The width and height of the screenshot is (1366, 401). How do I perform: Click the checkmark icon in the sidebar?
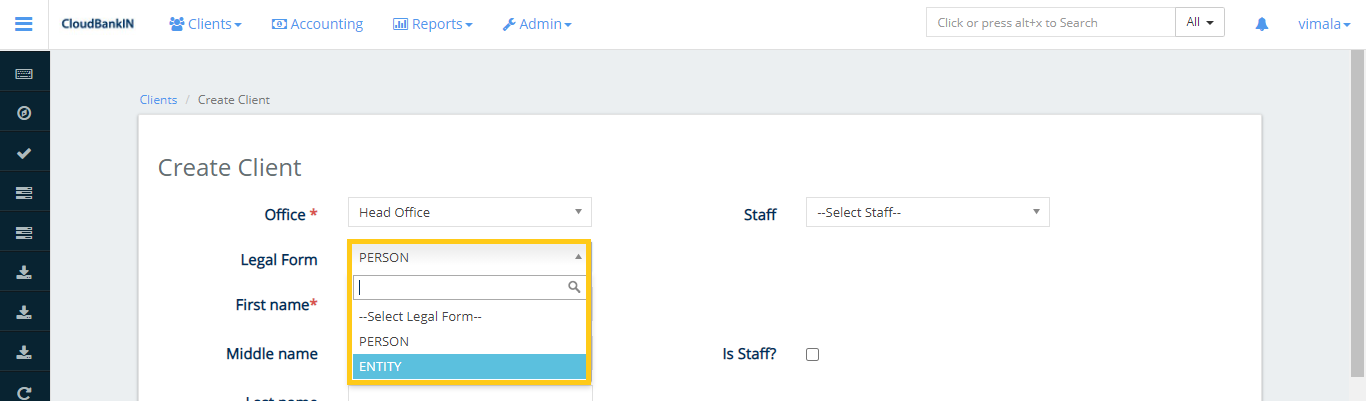(24, 153)
